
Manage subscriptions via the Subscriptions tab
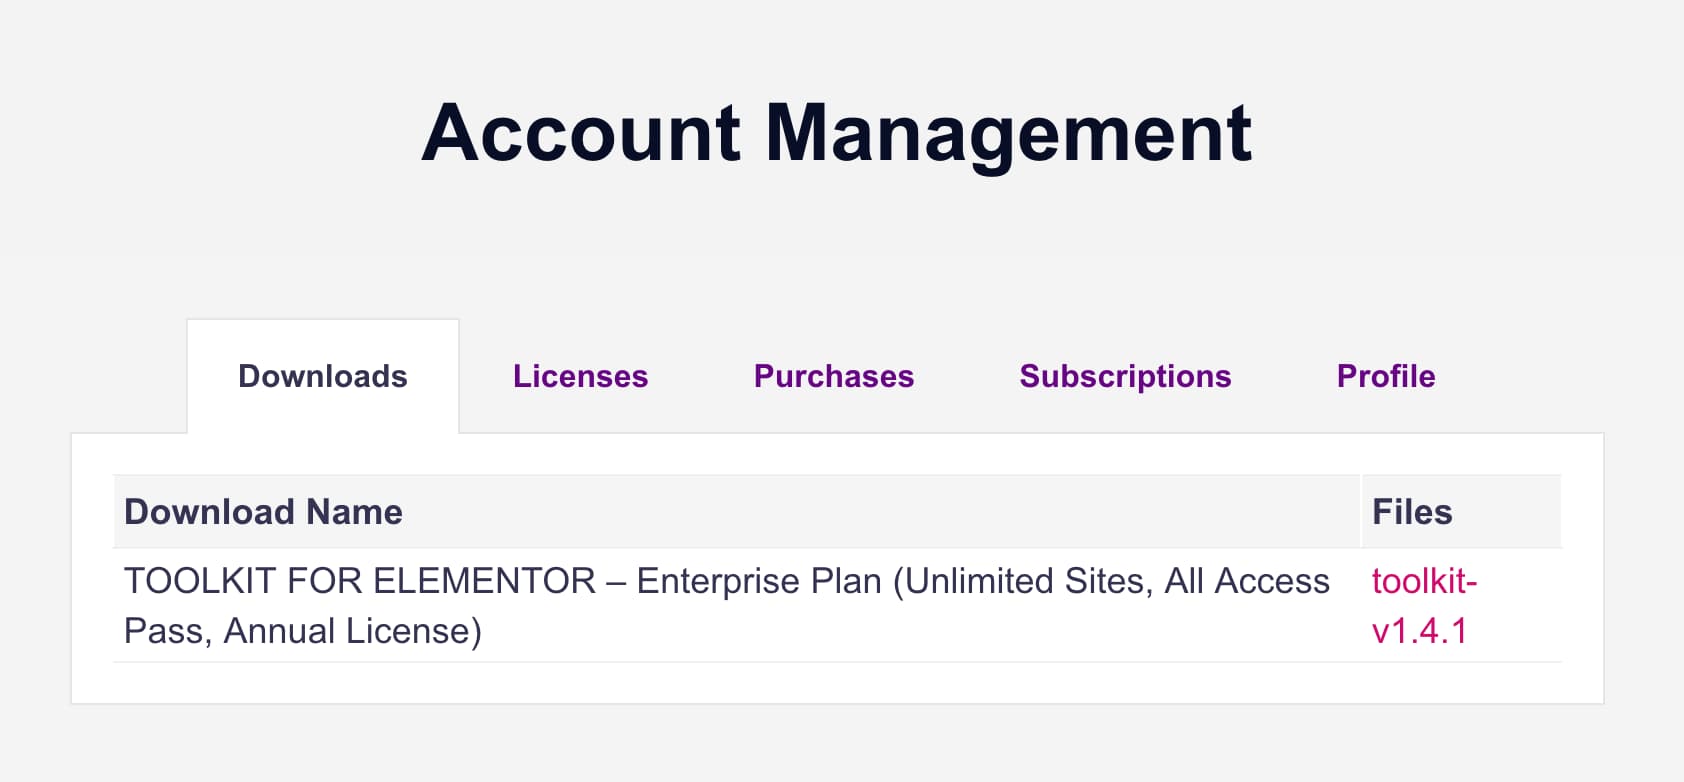click(x=1124, y=377)
